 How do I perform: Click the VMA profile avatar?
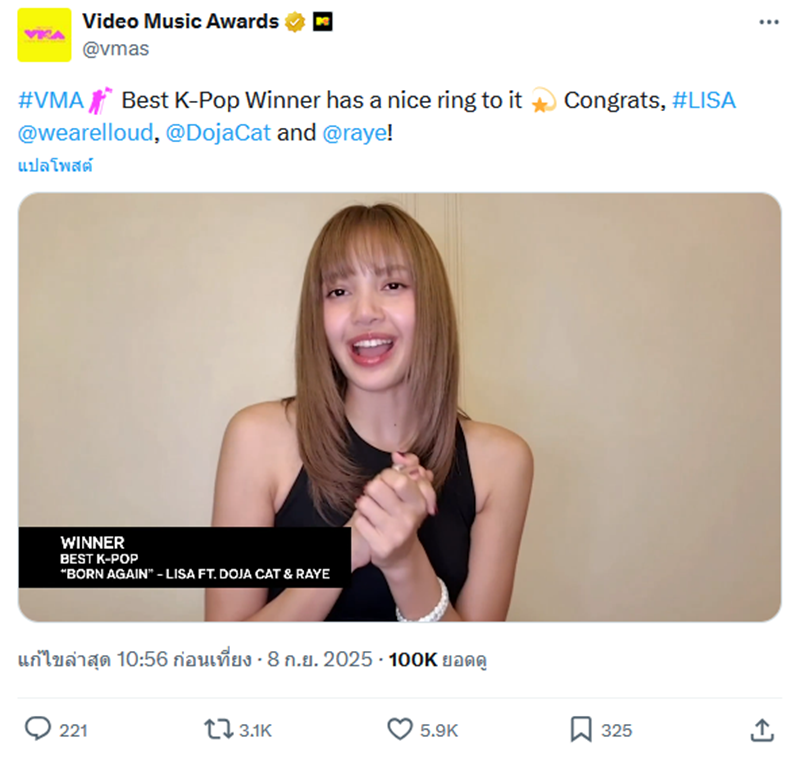coord(44,35)
